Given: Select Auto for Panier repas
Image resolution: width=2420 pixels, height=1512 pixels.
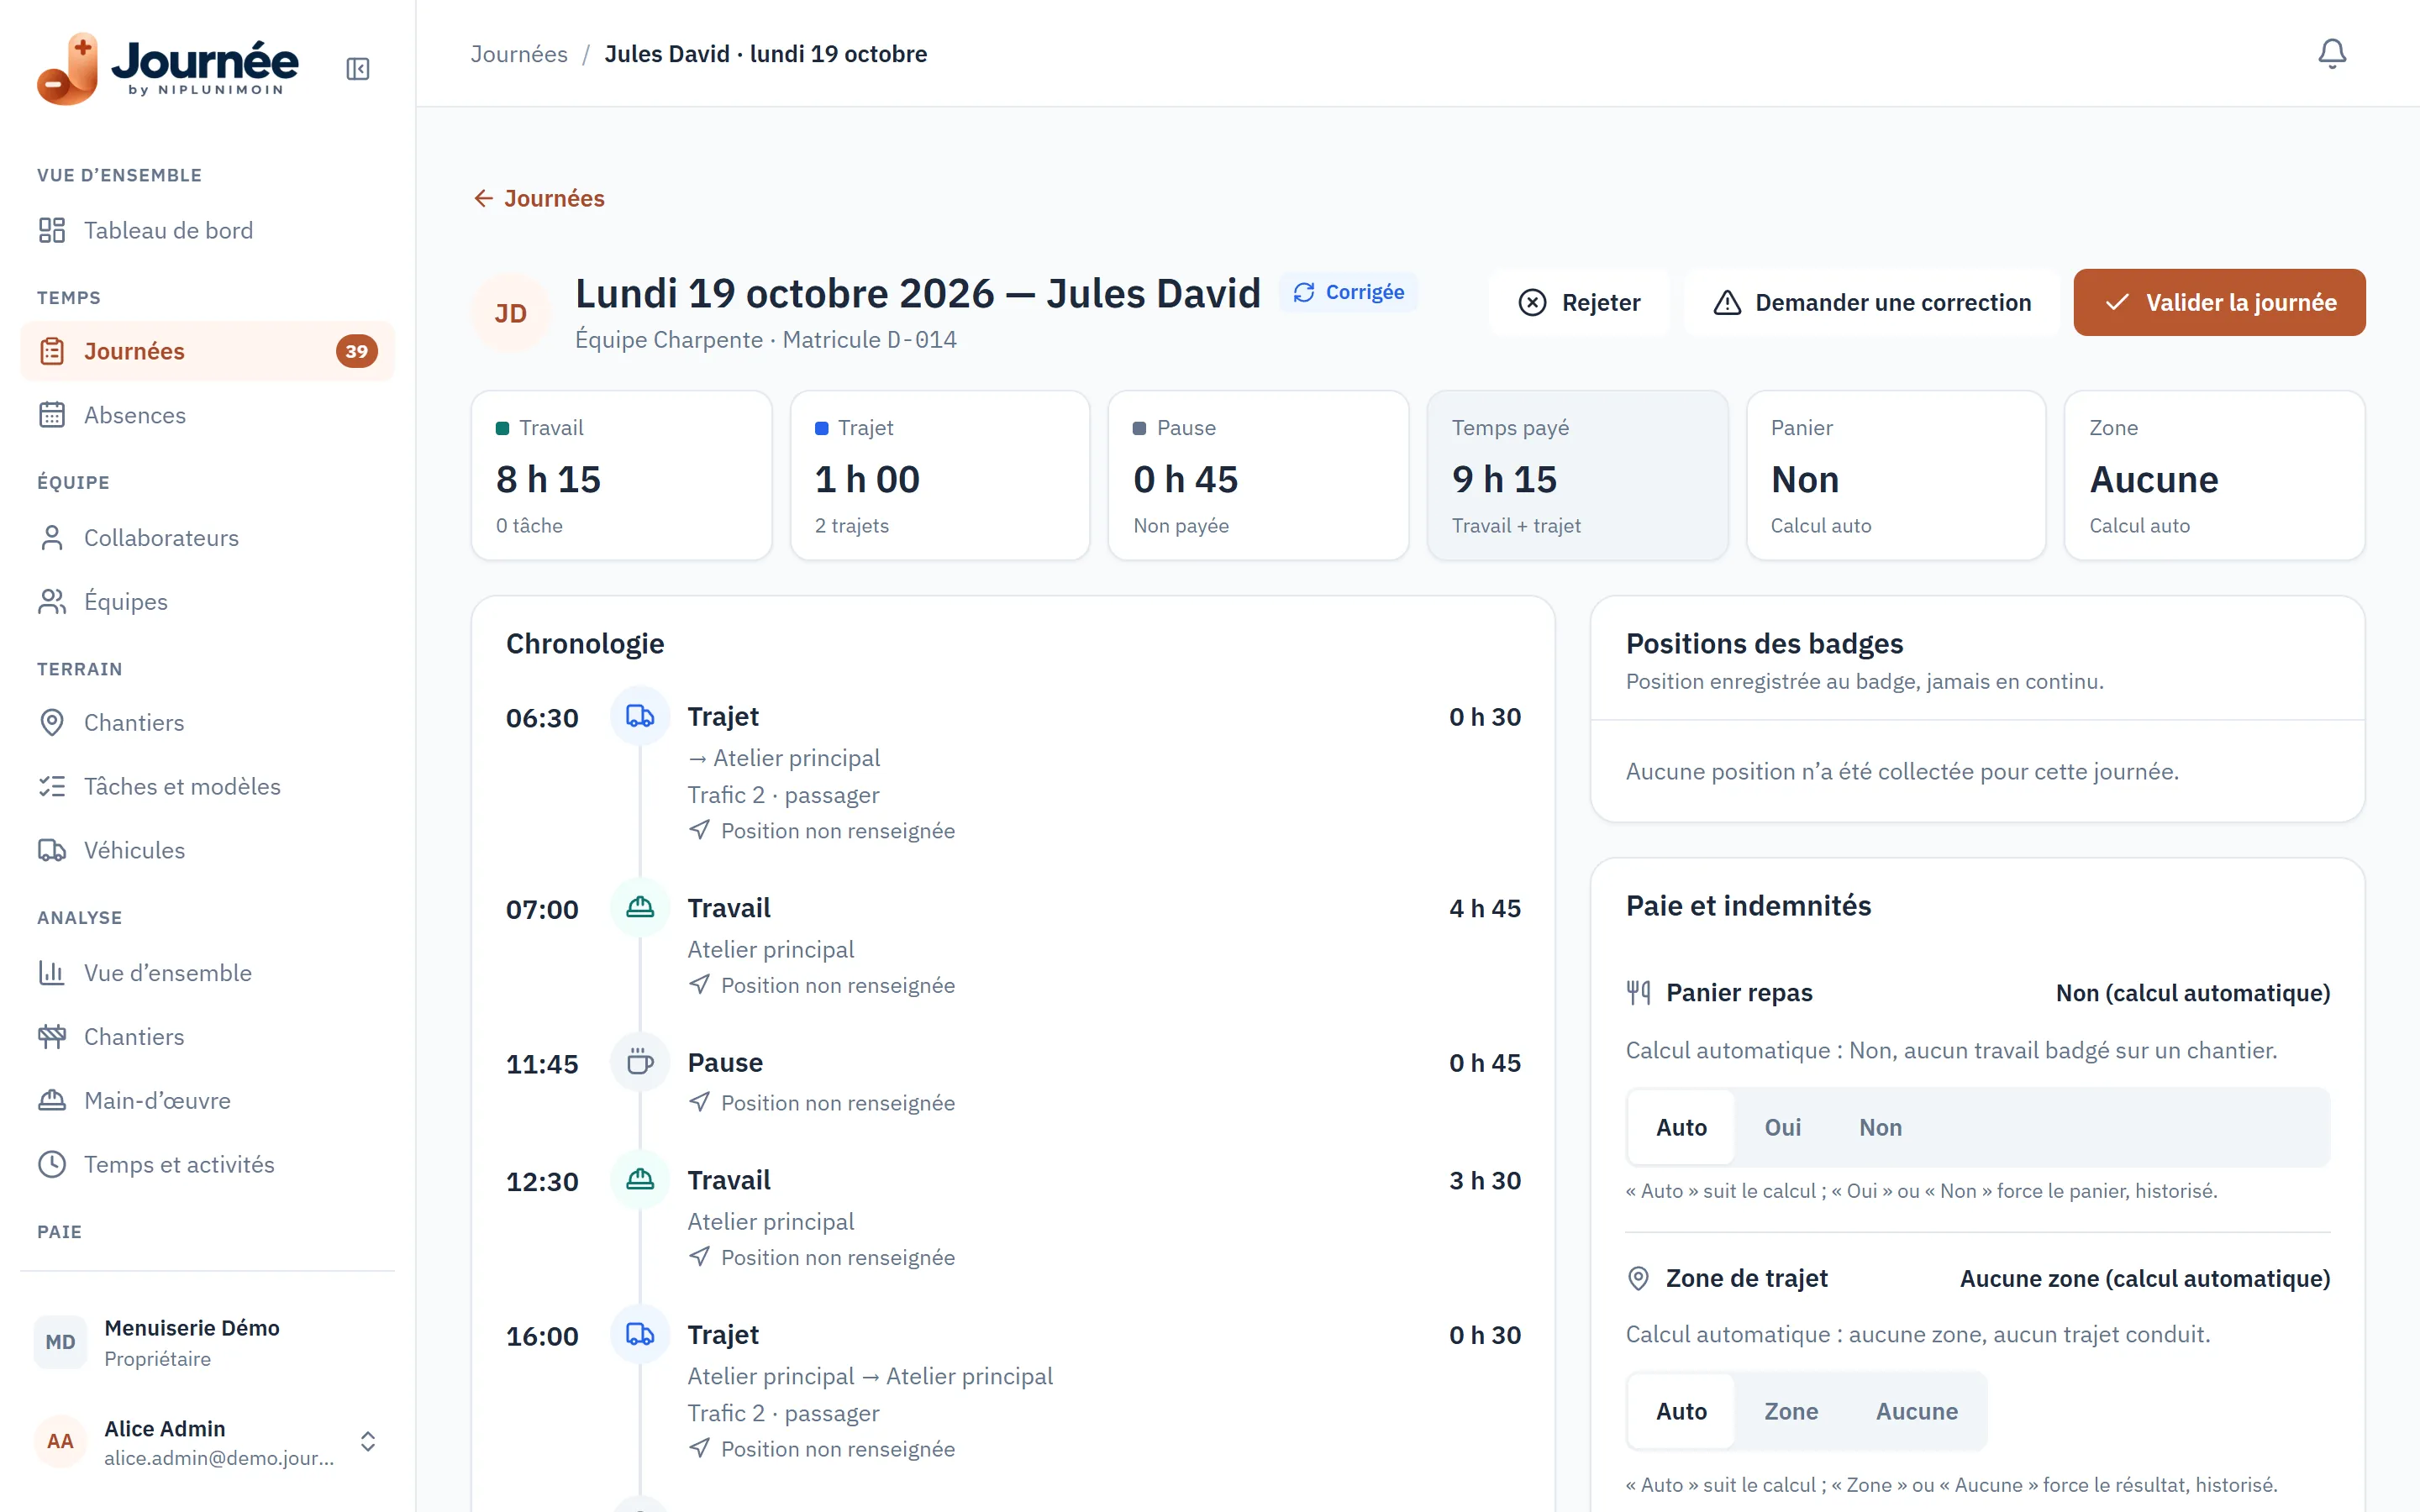Looking at the screenshot, I should [x=1681, y=1127].
